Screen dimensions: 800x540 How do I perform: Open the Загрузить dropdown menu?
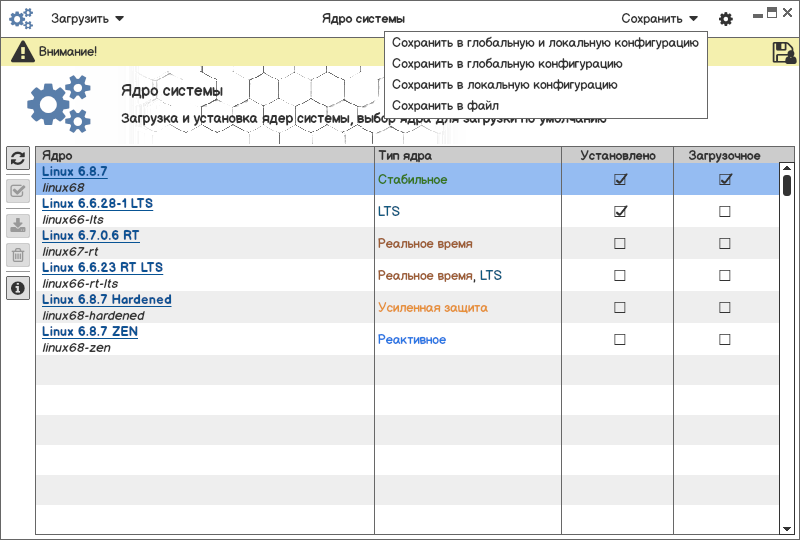88,18
